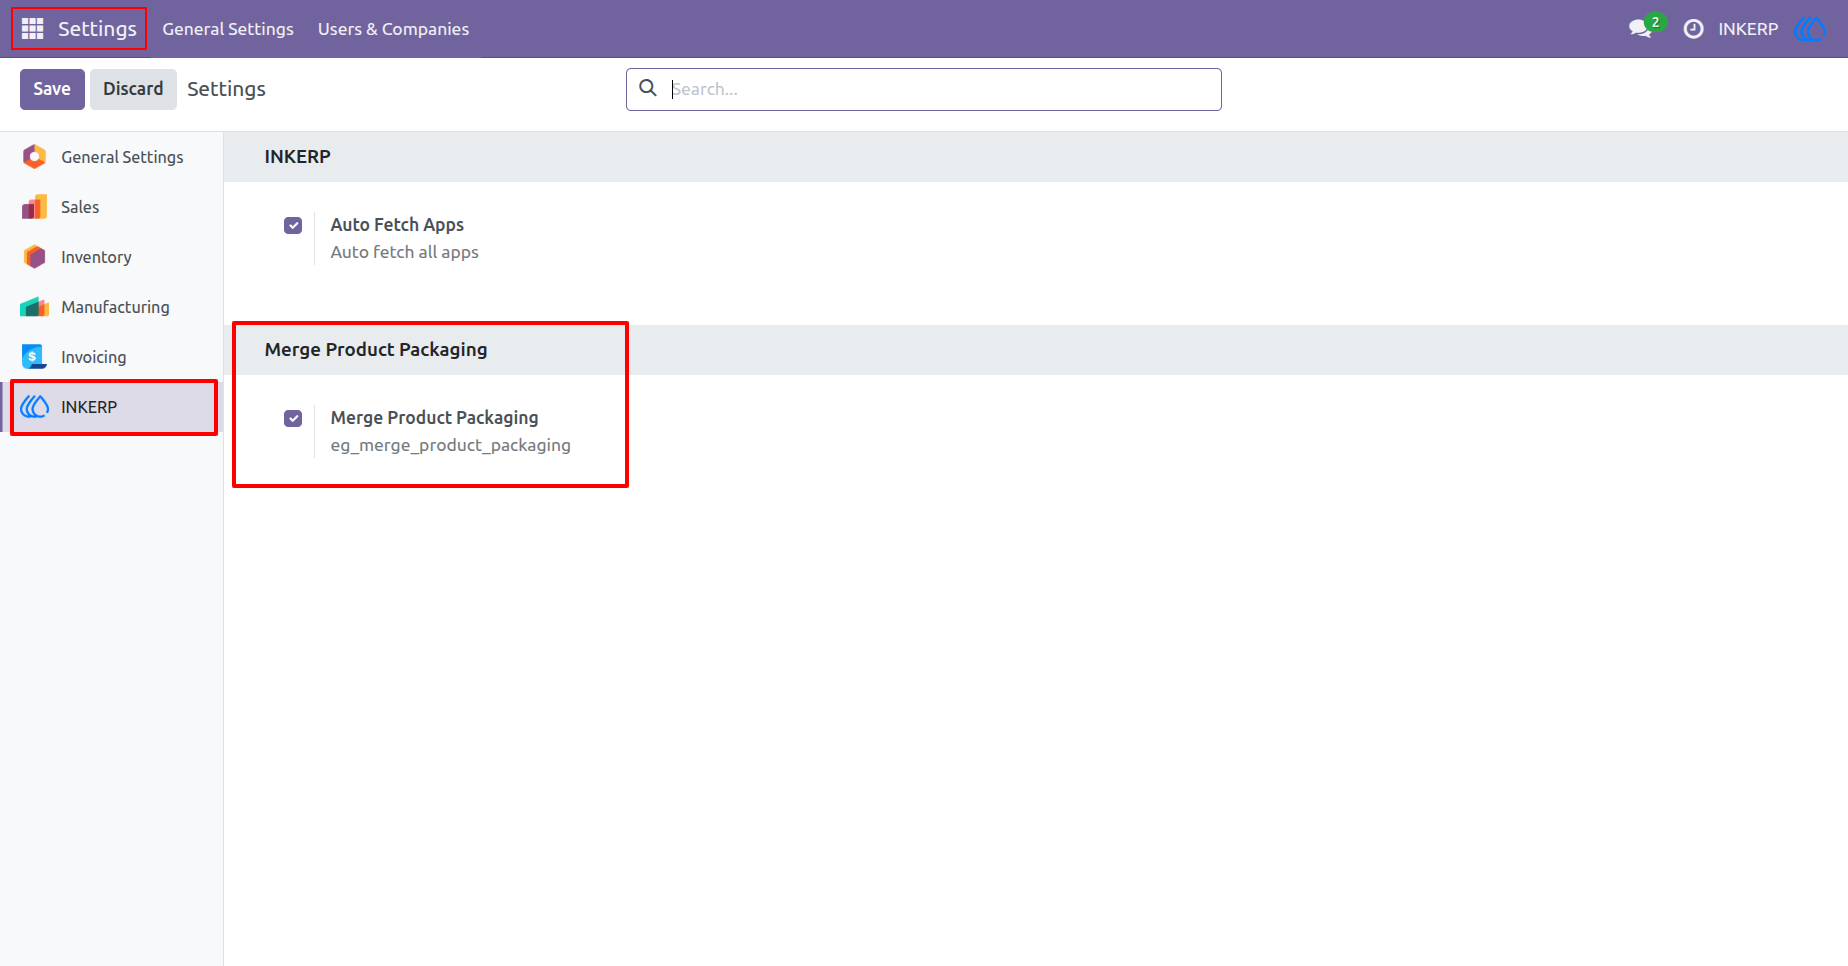Screen dimensions: 1848x966
Task: Click the Manufacturing factory icon
Action: pos(35,307)
